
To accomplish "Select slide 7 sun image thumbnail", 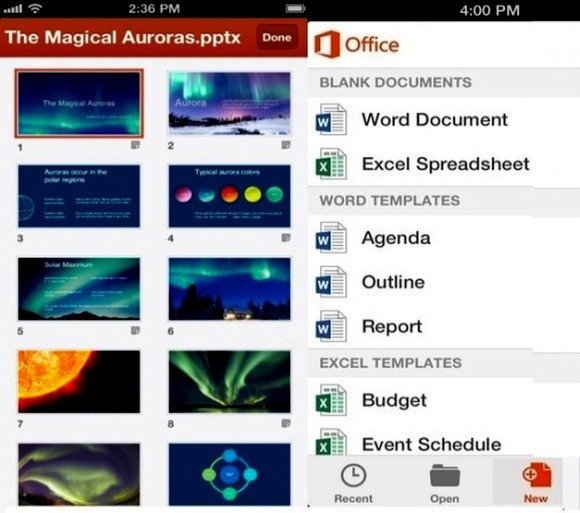I will point(79,382).
